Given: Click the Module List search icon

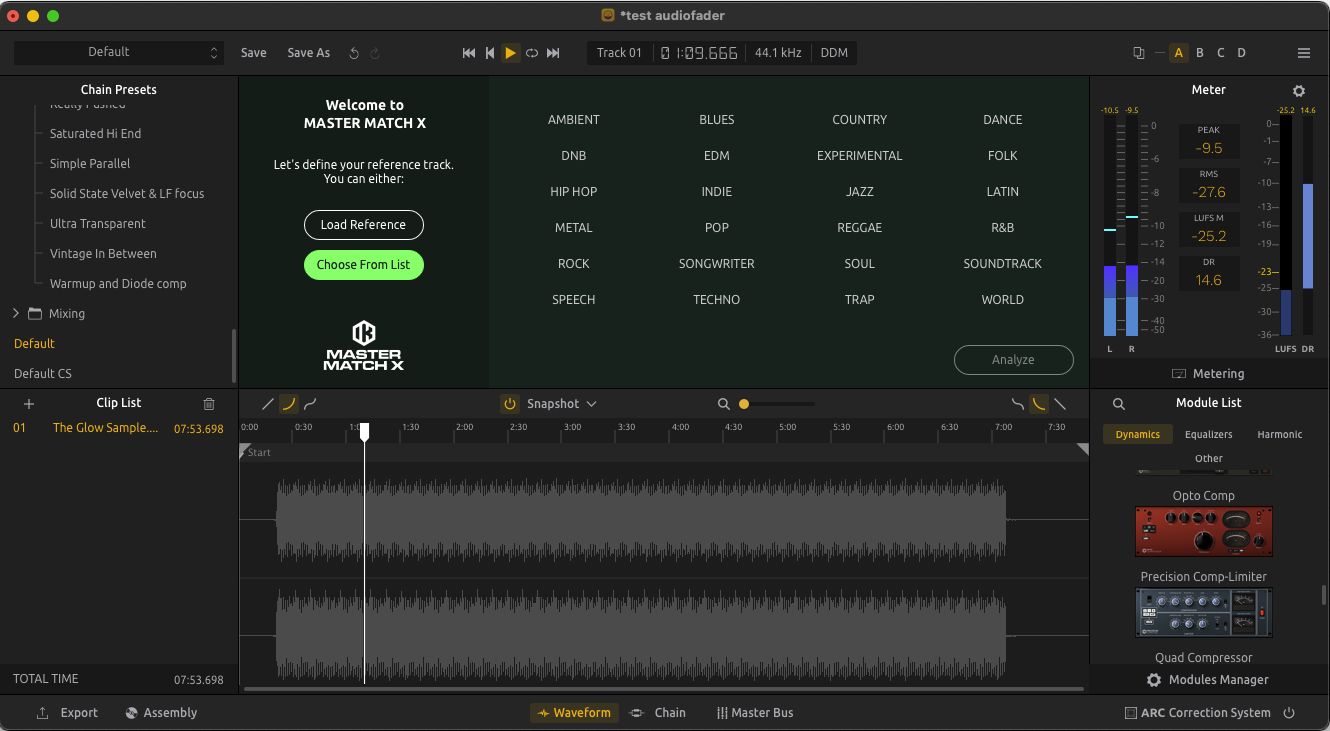Looking at the screenshot, I should tap(1119, 404).
